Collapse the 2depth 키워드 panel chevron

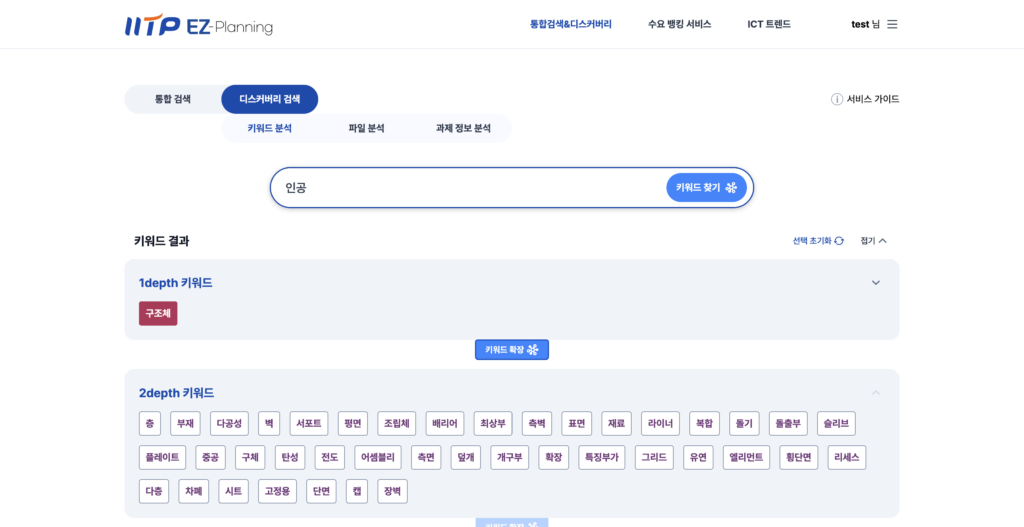876,393
